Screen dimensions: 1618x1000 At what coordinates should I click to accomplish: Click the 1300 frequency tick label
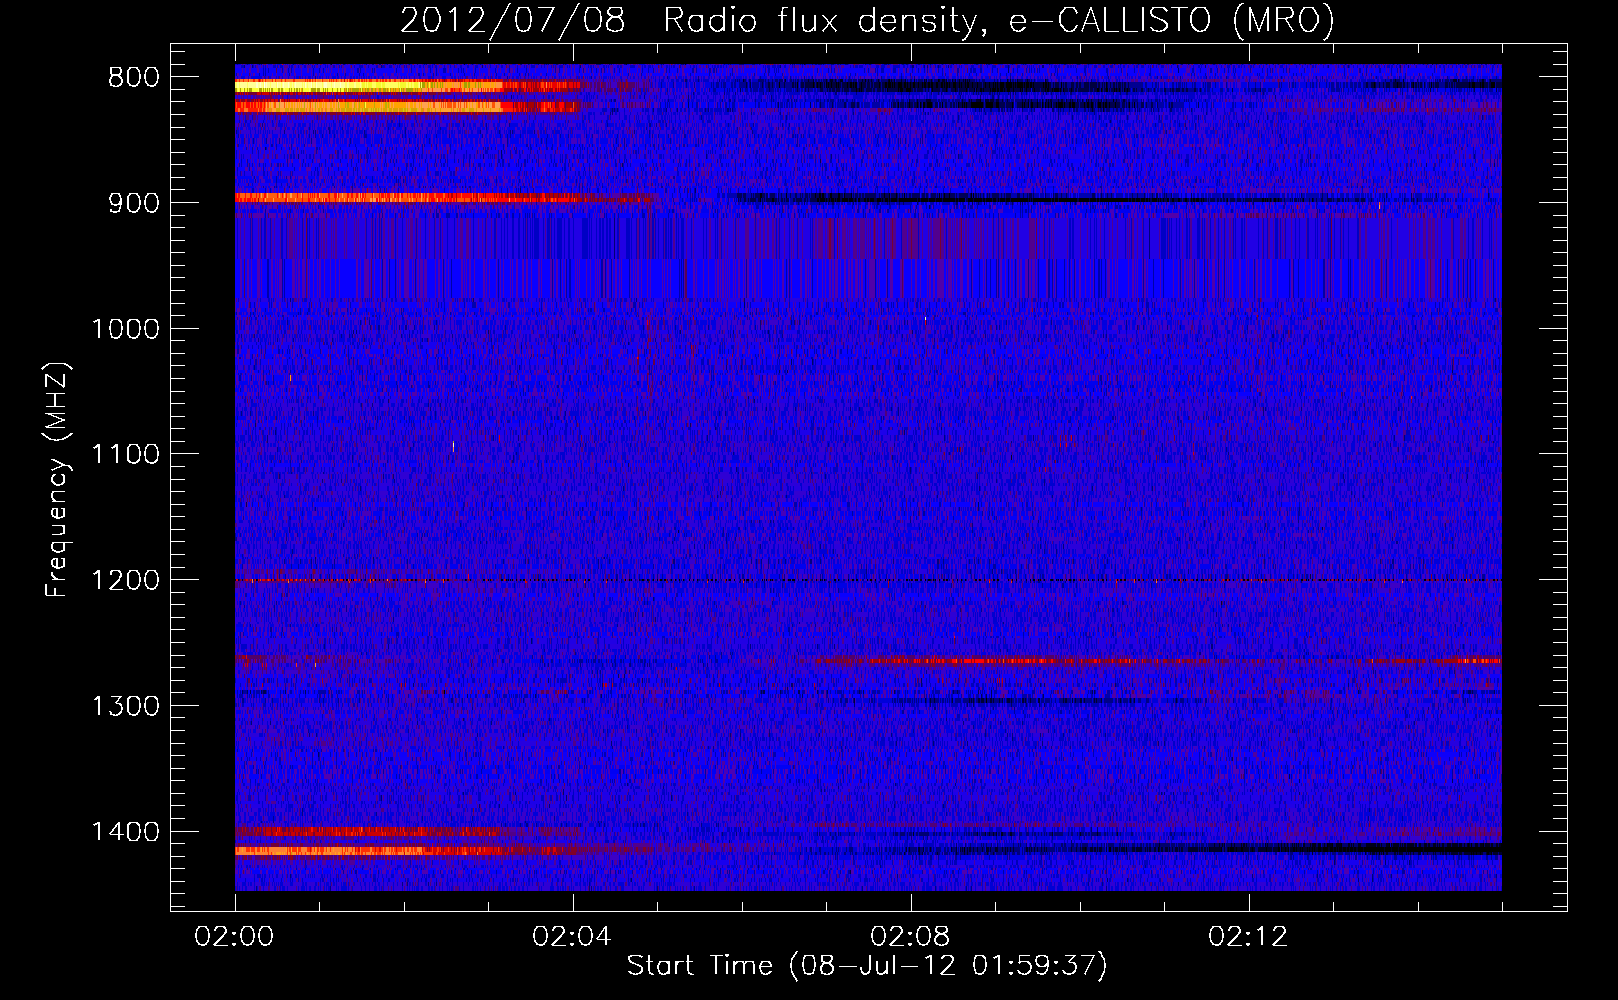[x=125, y=706]
